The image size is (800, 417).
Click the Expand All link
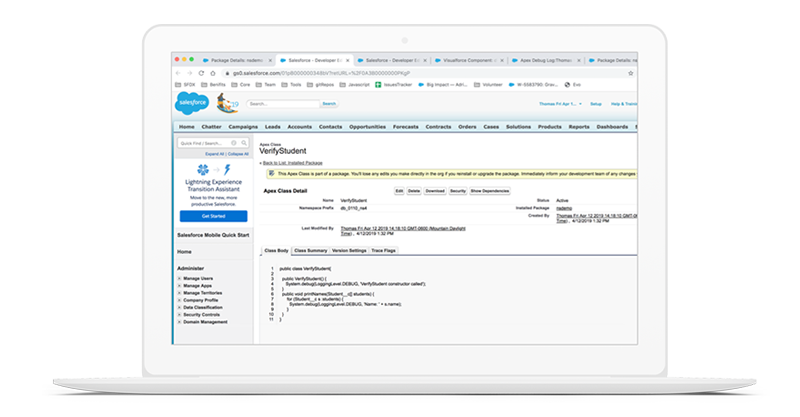point(215,154)
